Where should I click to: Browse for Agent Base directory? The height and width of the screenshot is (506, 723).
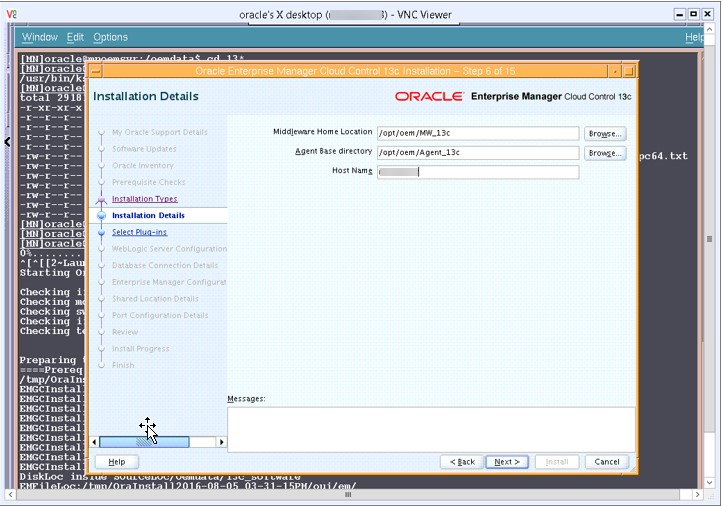click(x=605, y=153)
